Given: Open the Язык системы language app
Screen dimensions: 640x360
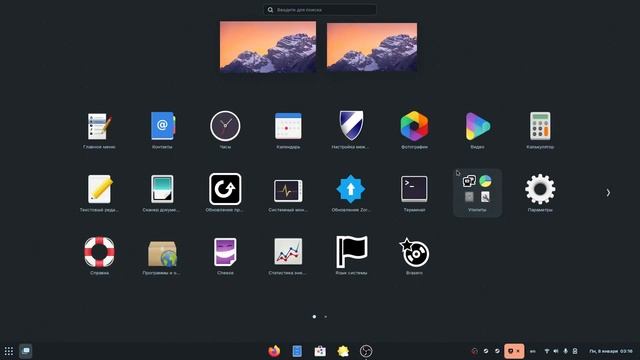Looking at the screenshot, I should click(351, 252).
